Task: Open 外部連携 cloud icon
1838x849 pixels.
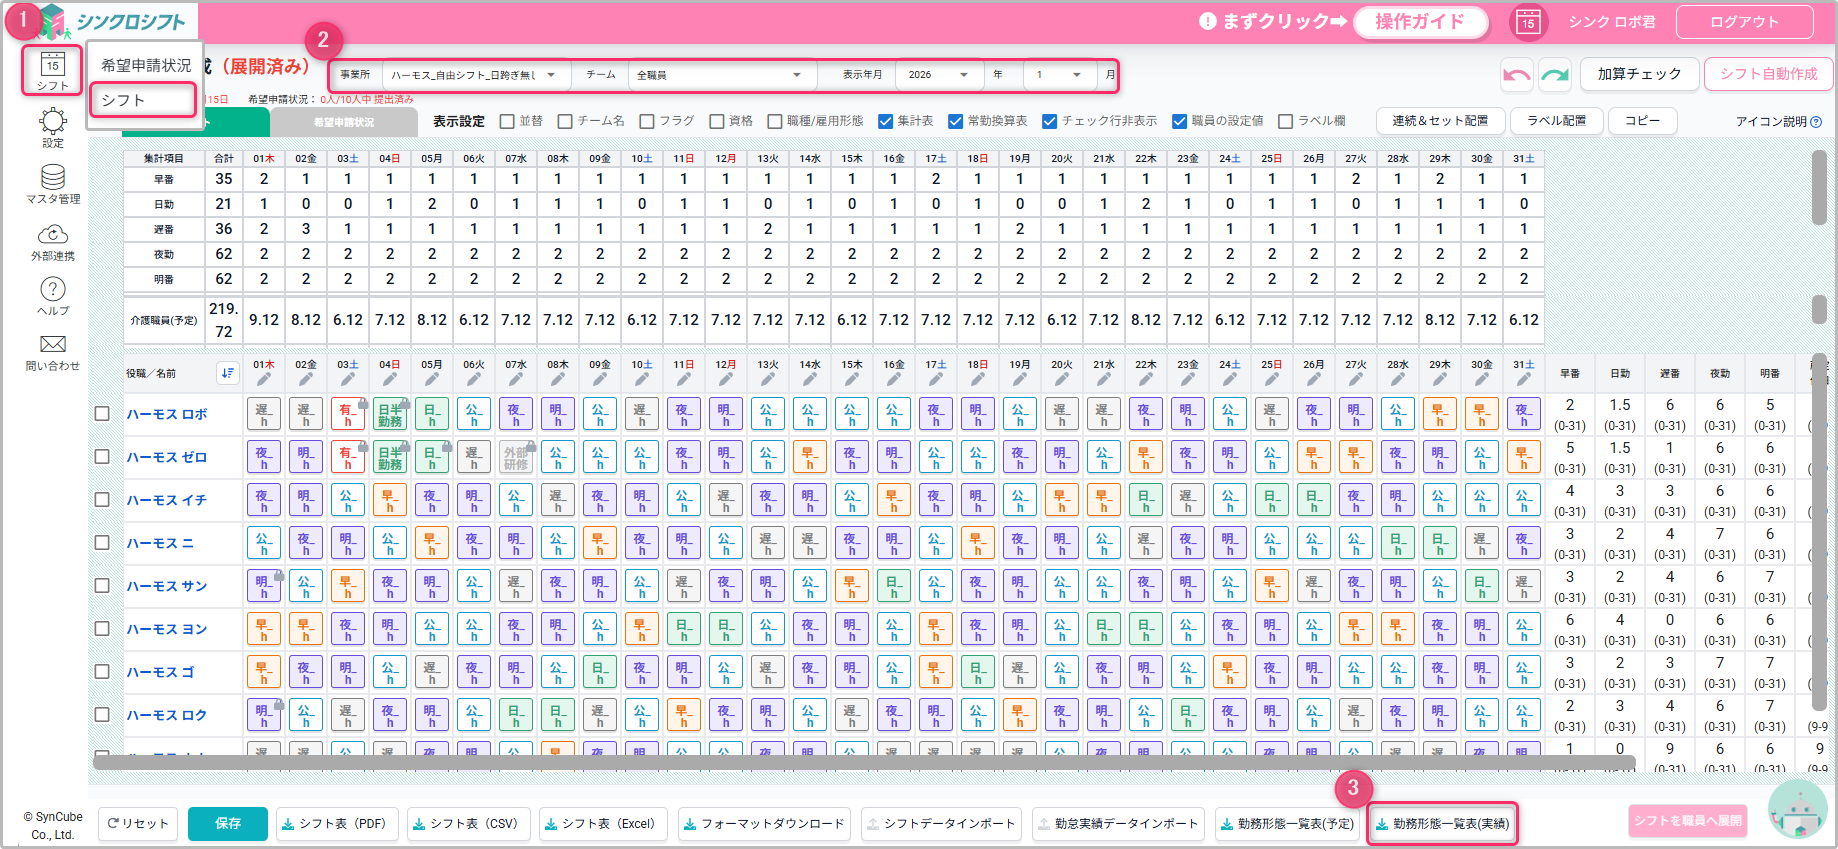Action: point(52,240)
